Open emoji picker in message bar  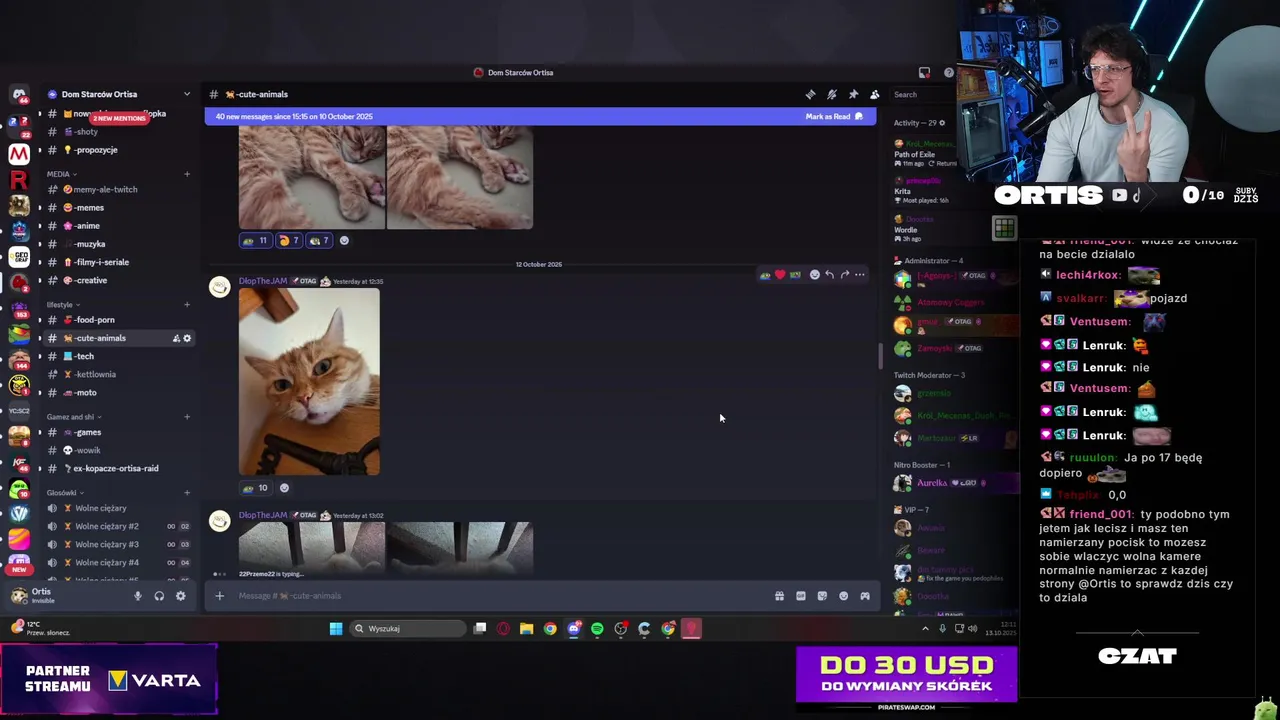844,596
